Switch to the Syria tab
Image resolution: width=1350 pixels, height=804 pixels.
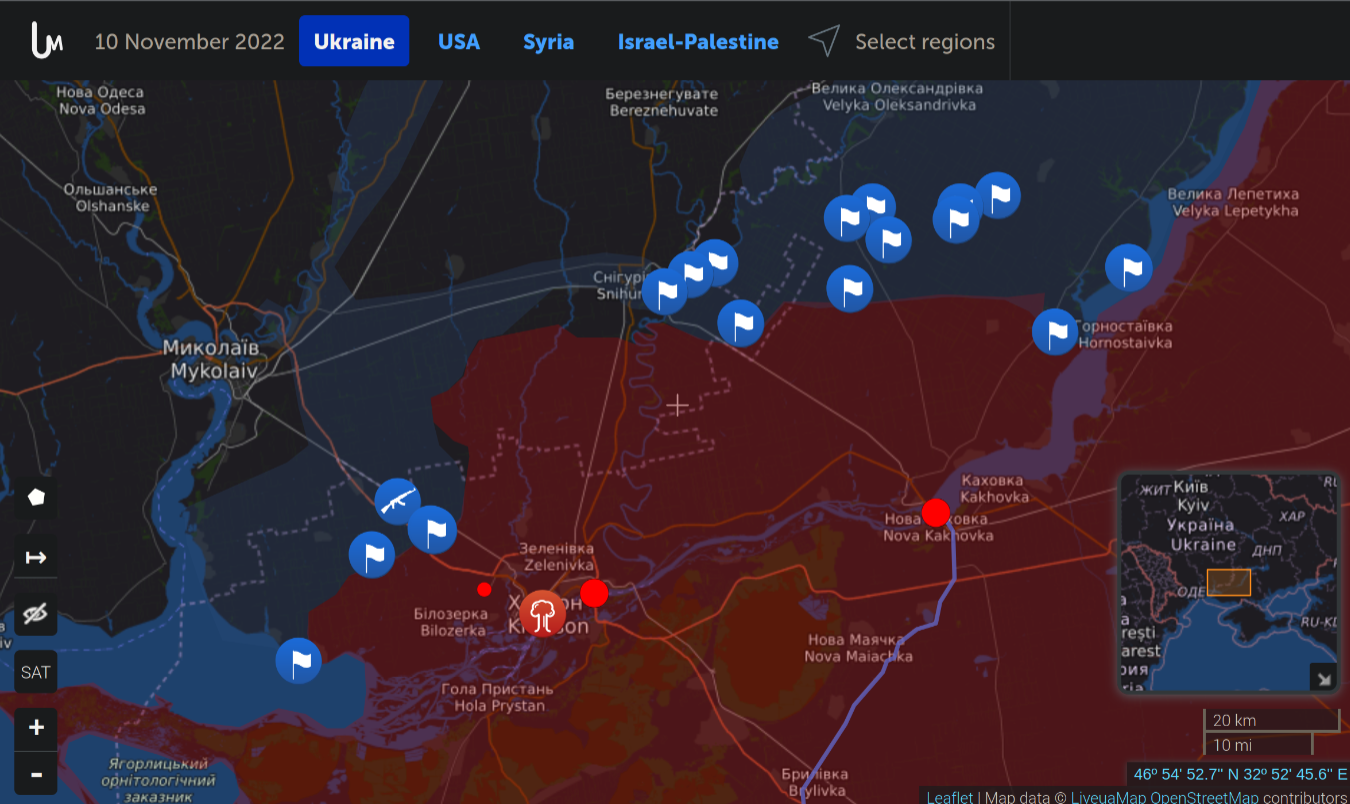[x=548, y=42]
